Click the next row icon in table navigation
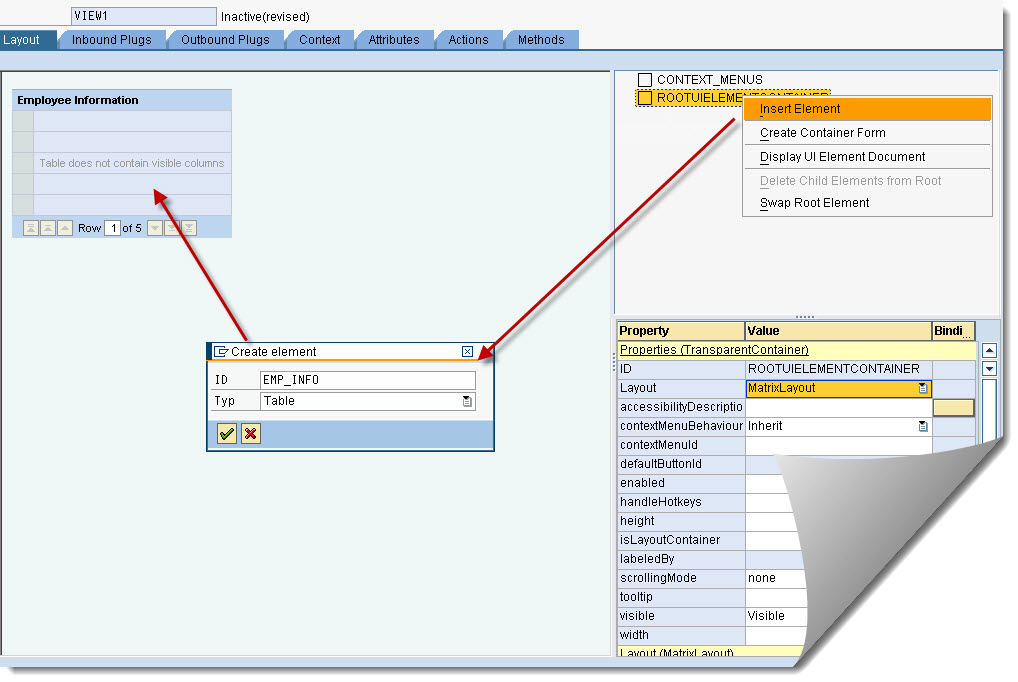 coord(154,228)
